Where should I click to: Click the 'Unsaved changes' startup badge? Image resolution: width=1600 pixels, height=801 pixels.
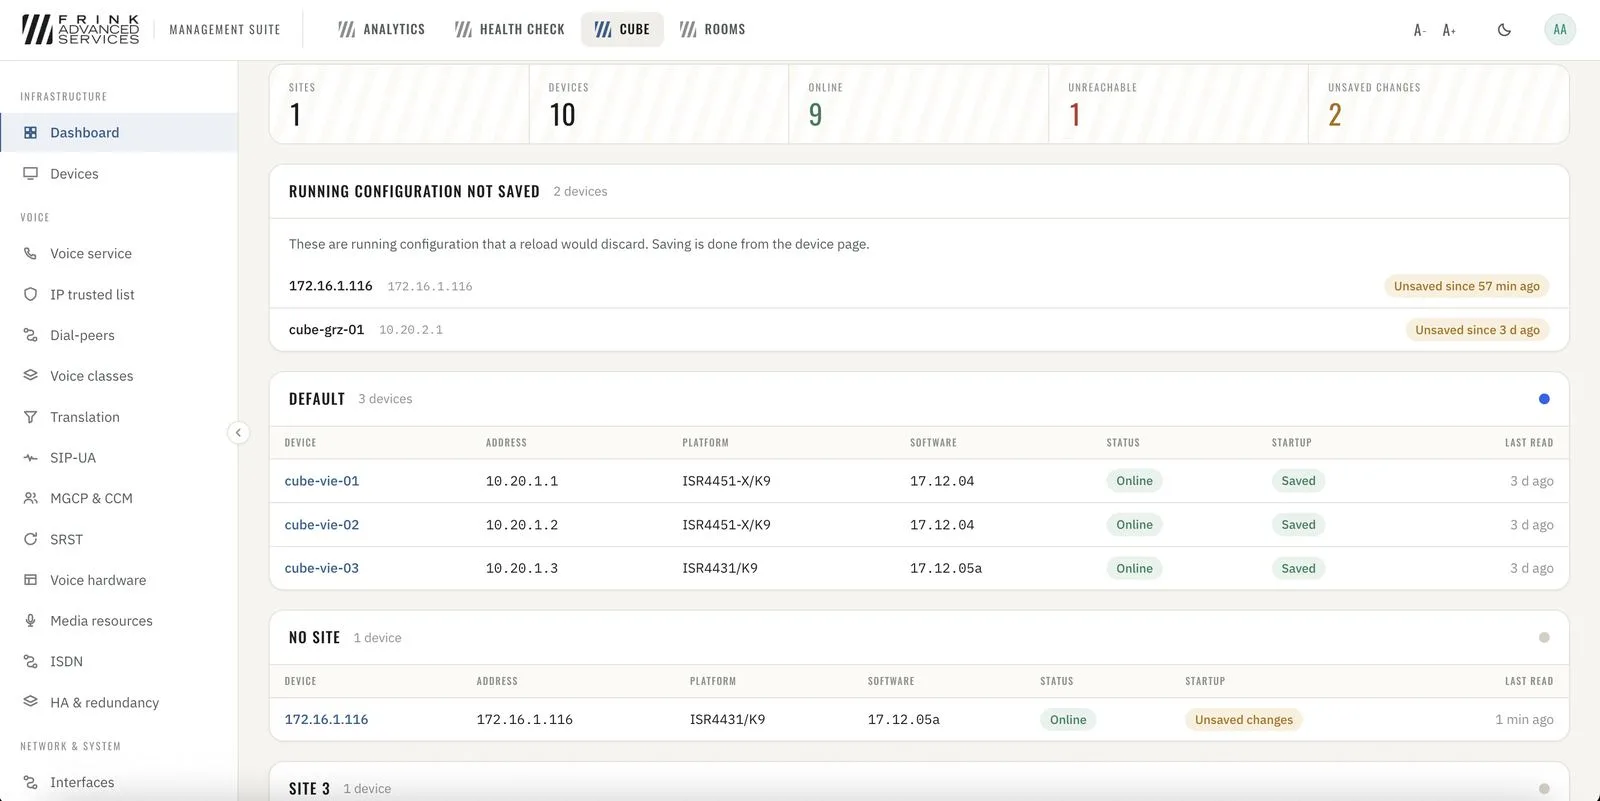1244,720
